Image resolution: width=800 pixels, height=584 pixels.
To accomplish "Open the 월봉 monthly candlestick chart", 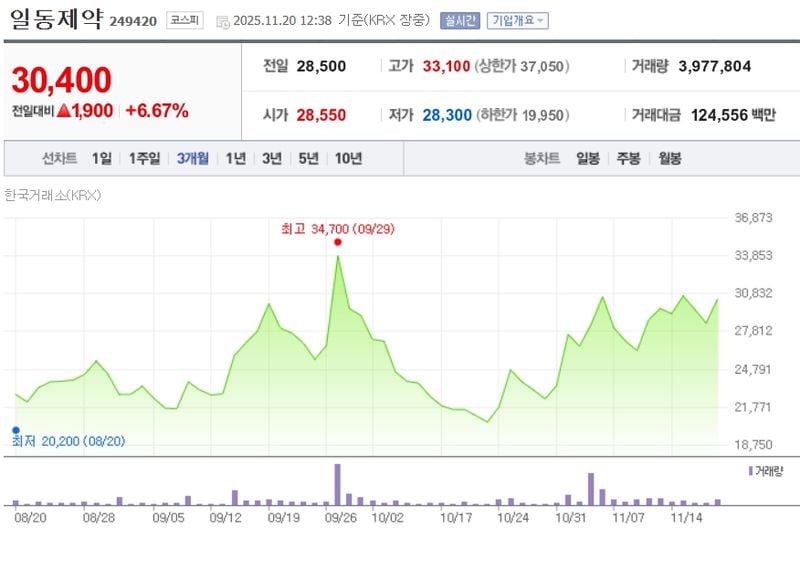I will (669, 158).
